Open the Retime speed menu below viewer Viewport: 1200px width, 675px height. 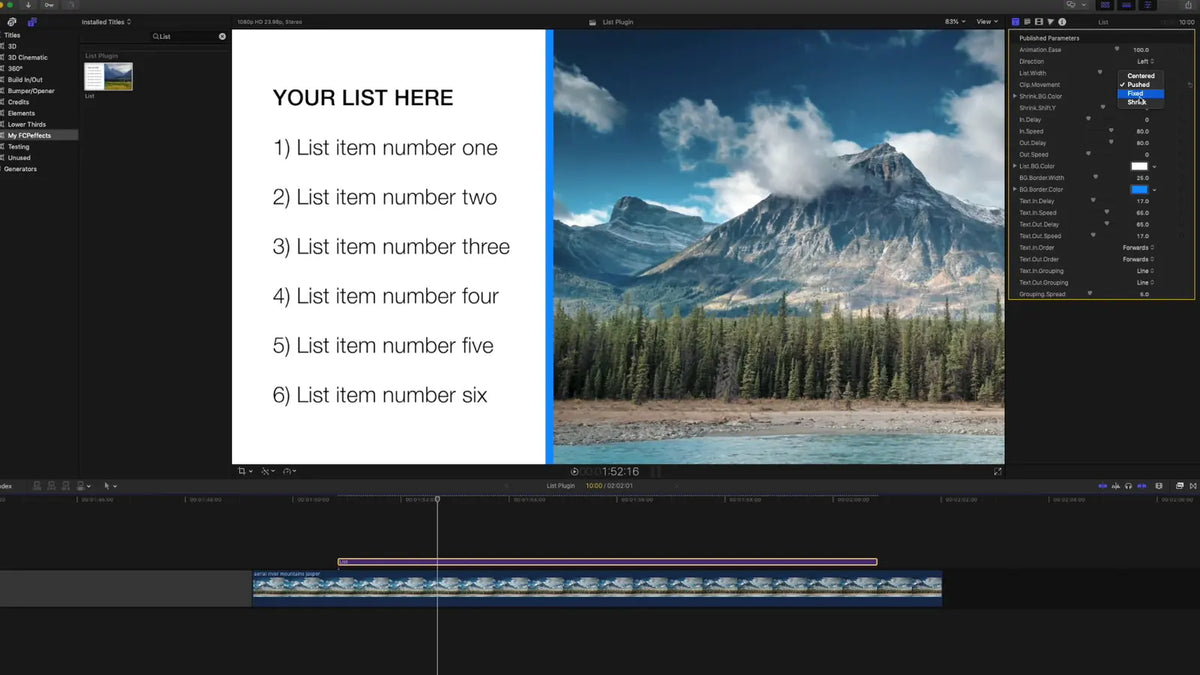click(x=290, y=471)
